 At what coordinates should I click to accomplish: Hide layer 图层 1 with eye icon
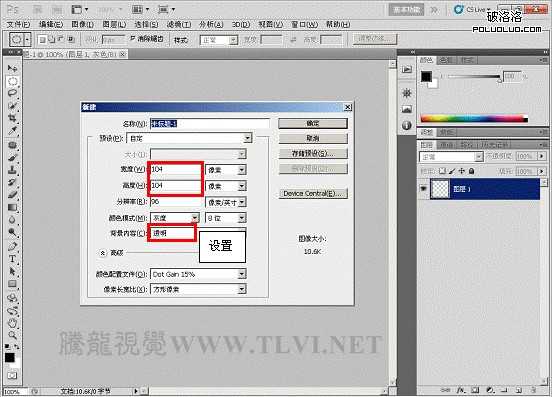[x=424, y=189]
